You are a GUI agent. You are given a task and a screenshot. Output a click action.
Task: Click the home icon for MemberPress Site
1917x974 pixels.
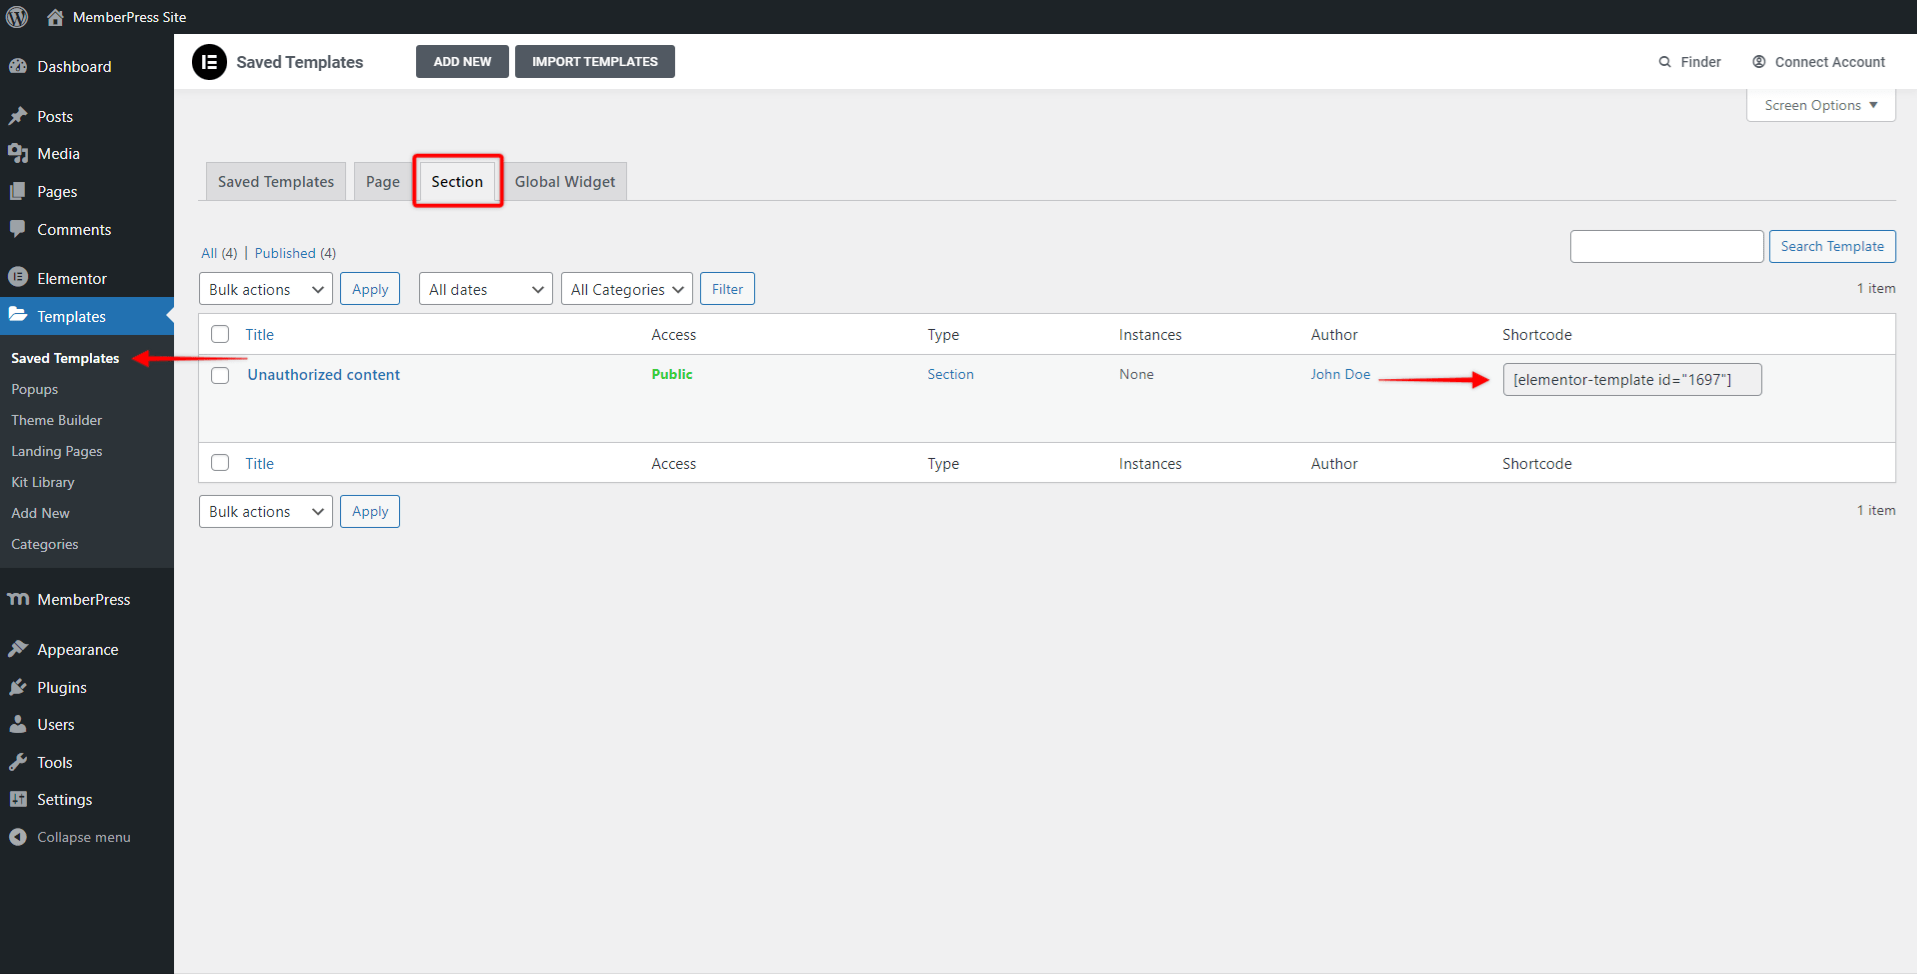(55, 17)
